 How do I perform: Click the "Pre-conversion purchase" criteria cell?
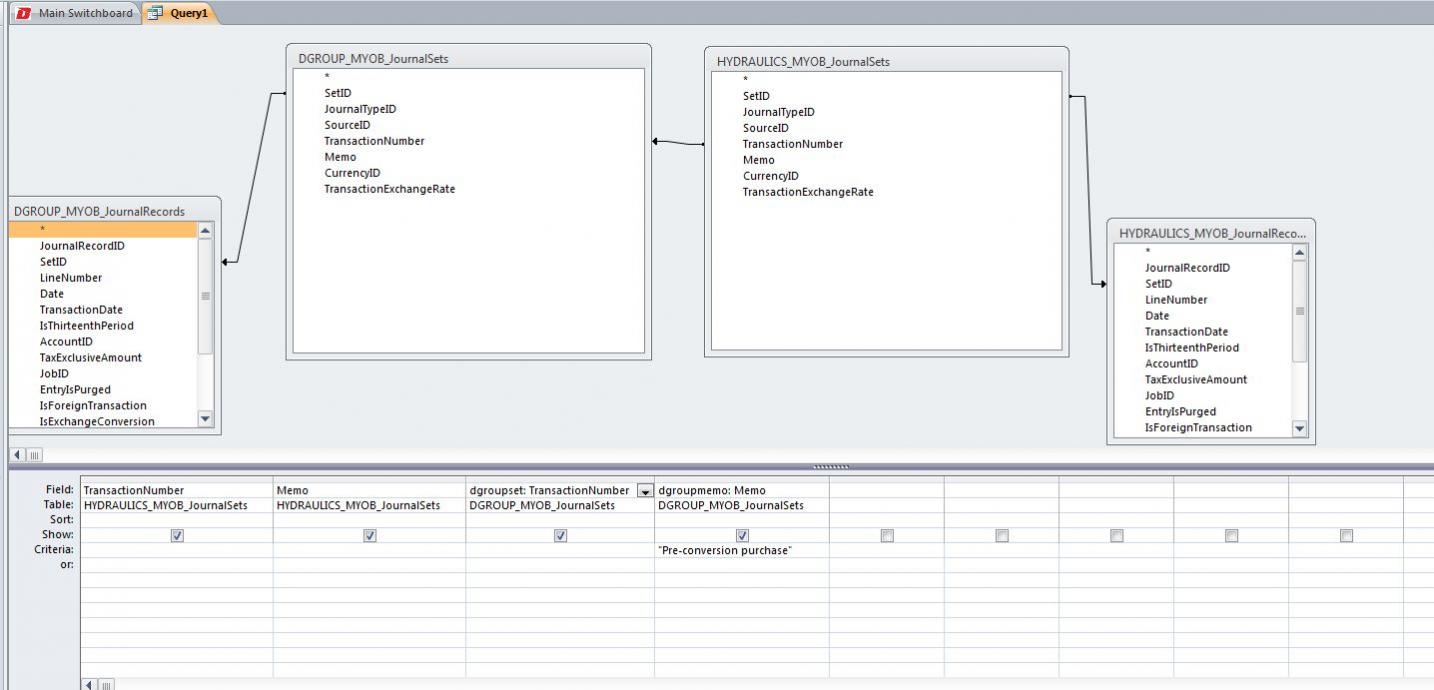click(742, 551)
